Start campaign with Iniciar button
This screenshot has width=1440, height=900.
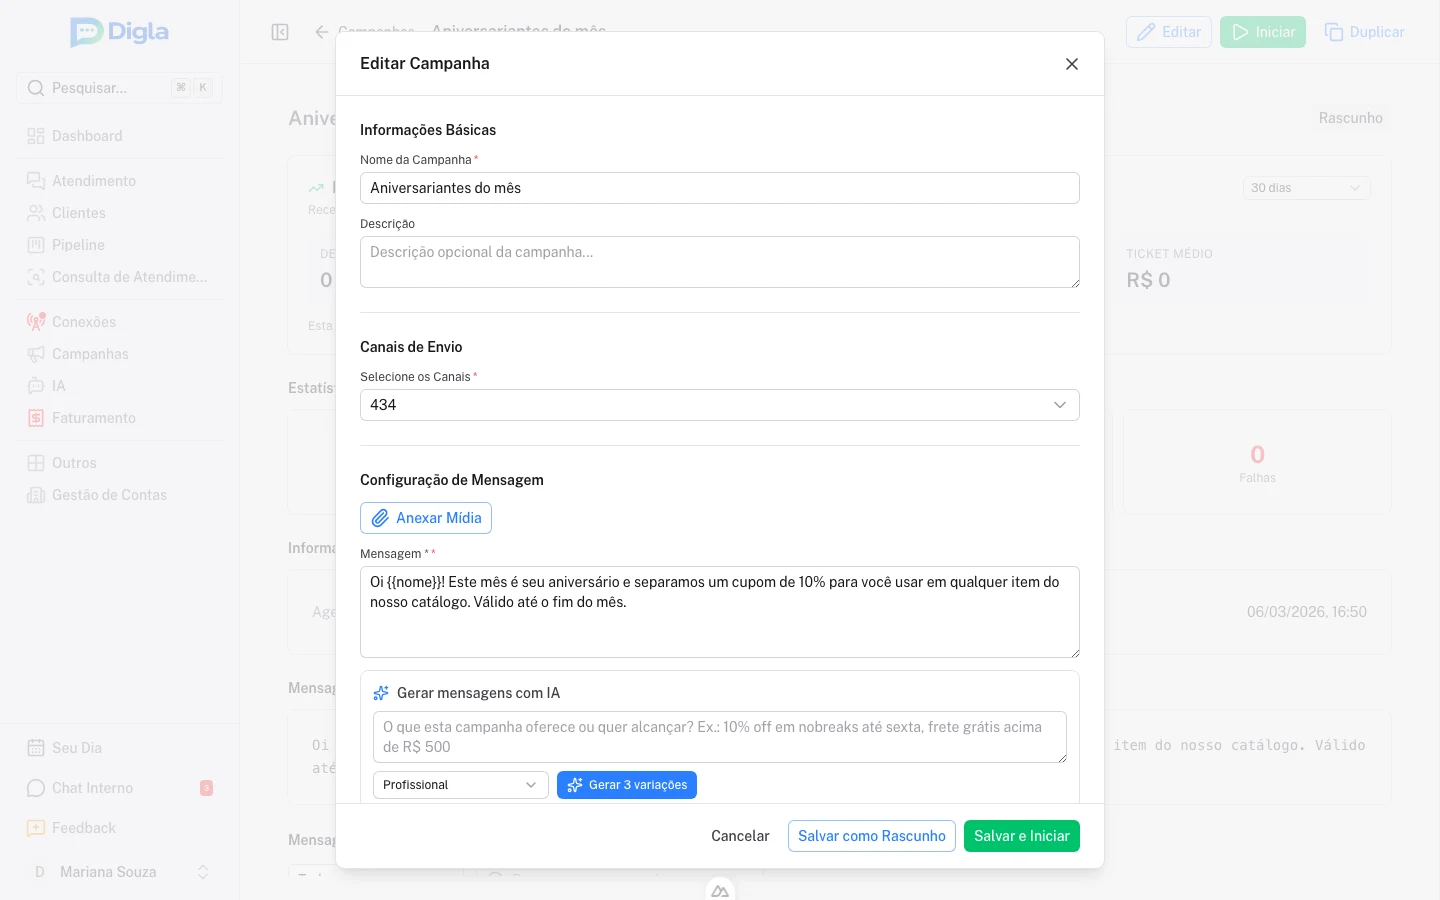pyautogui.click(x=1263, y=32)
